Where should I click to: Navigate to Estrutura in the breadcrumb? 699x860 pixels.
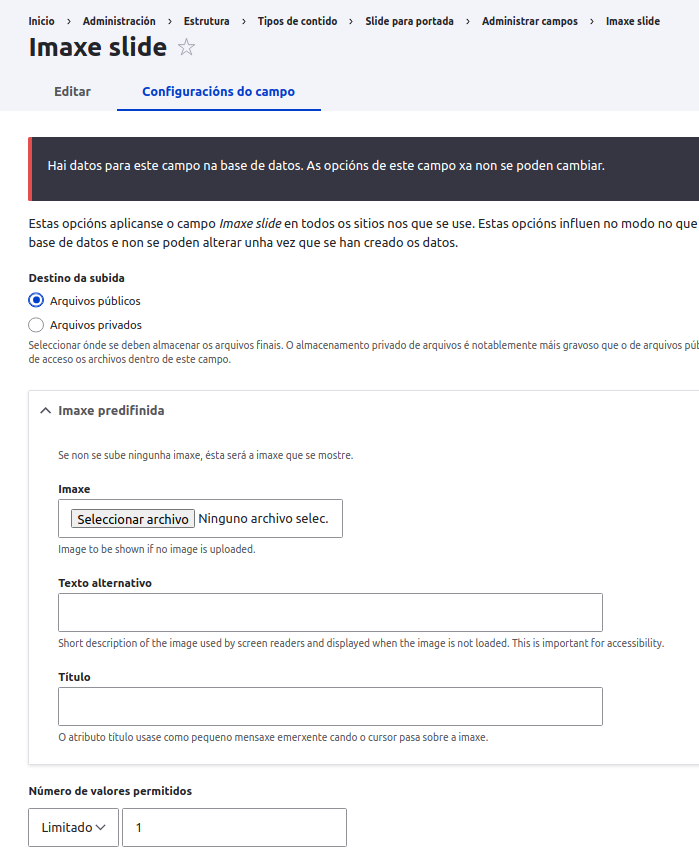point(206,21)
